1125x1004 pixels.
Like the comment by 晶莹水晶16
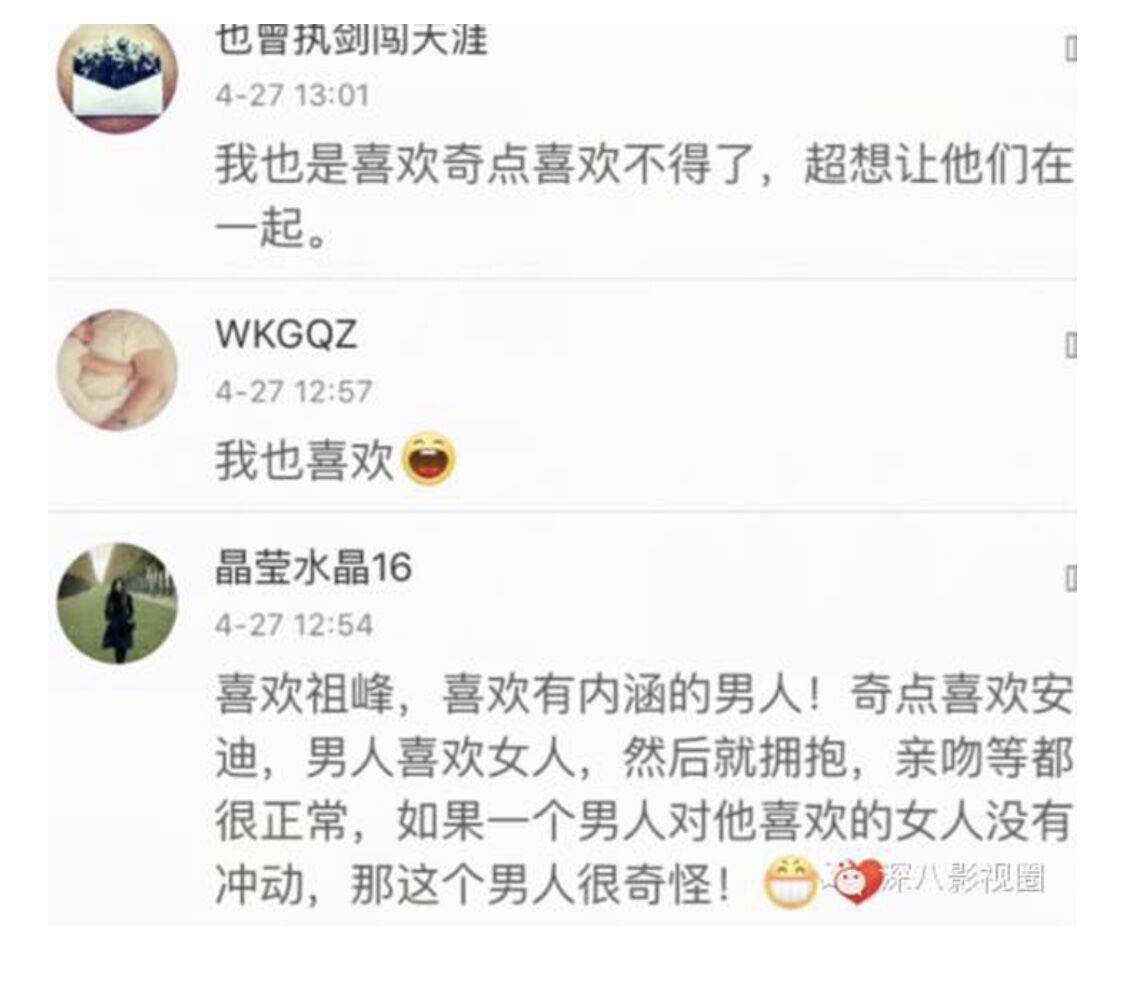[1070, 578]
